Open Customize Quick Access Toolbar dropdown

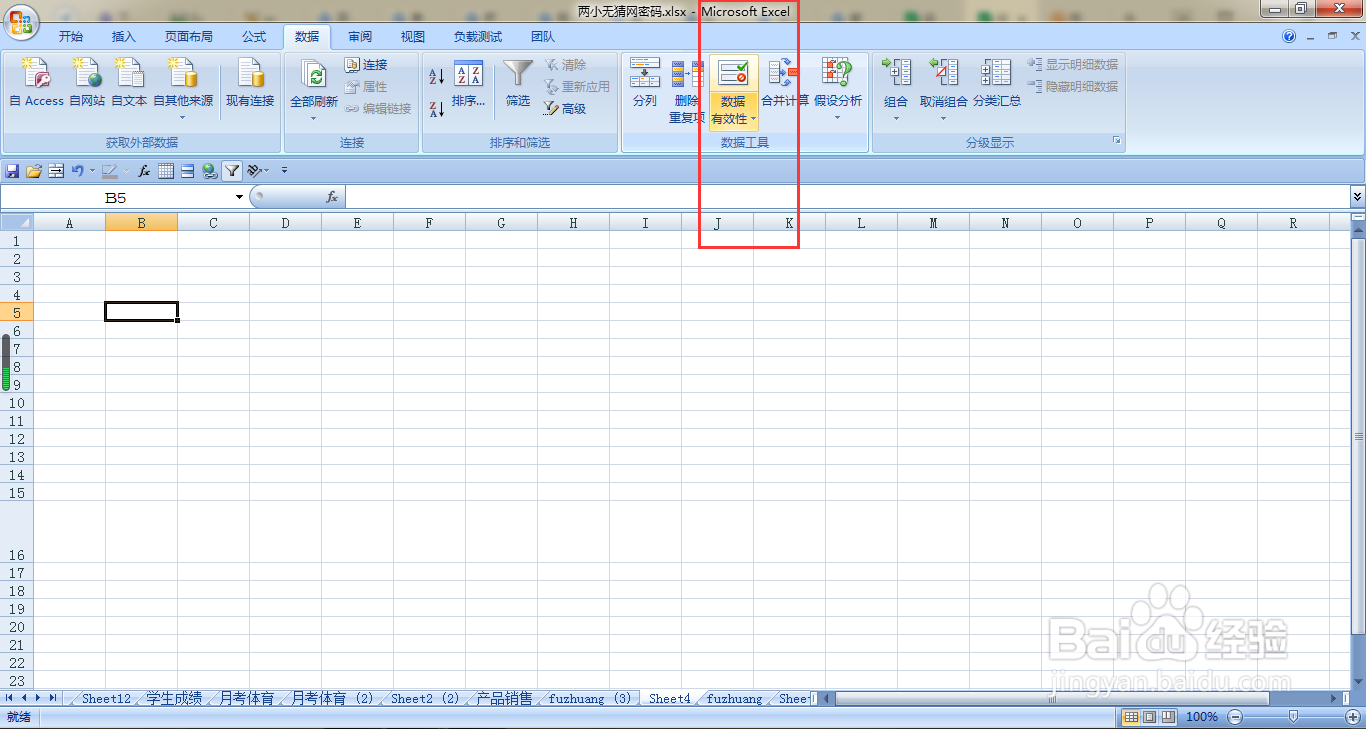point(285,171)
